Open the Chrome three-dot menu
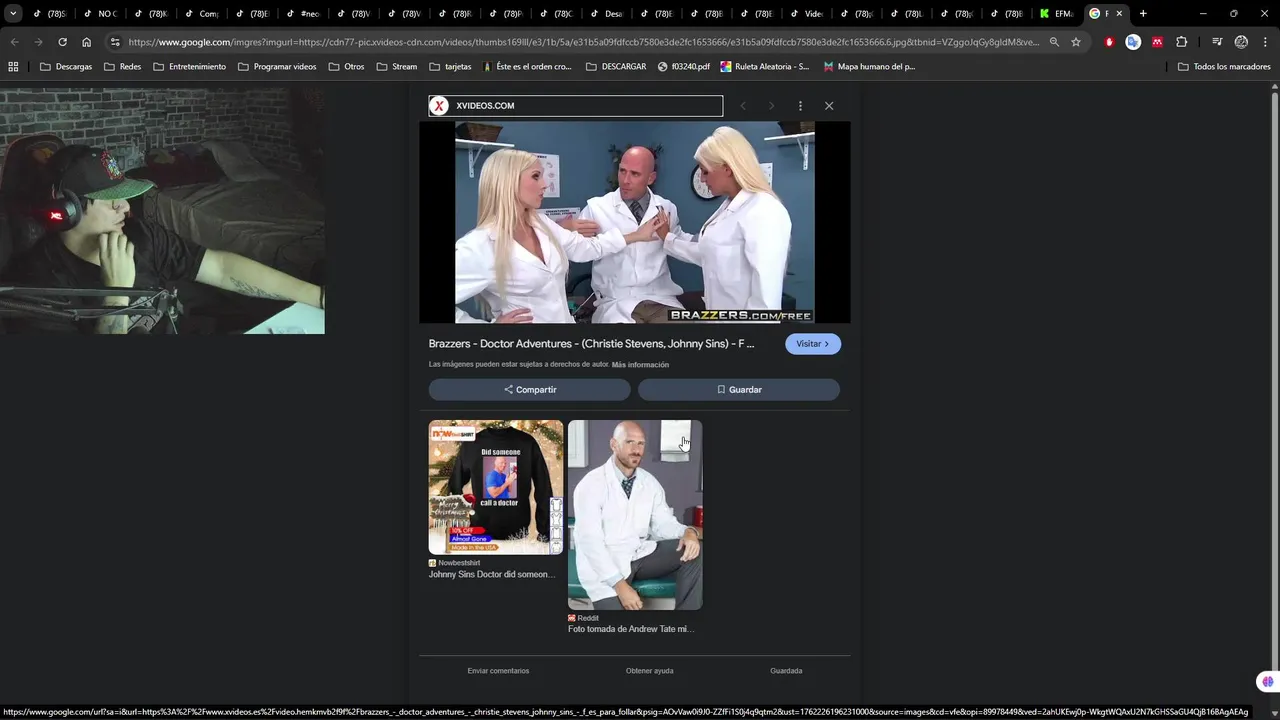The image size is (1280, 720). pos(1264,42)
